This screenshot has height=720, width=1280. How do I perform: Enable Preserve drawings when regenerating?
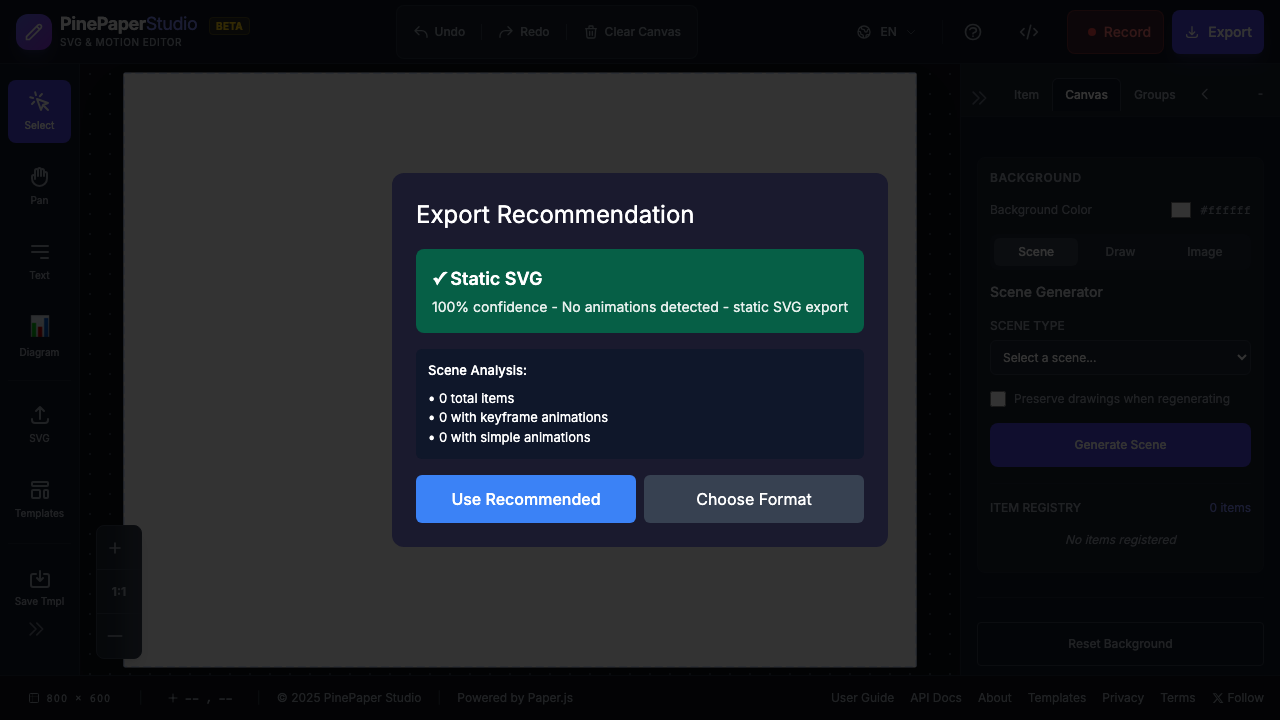click(997, 398)
